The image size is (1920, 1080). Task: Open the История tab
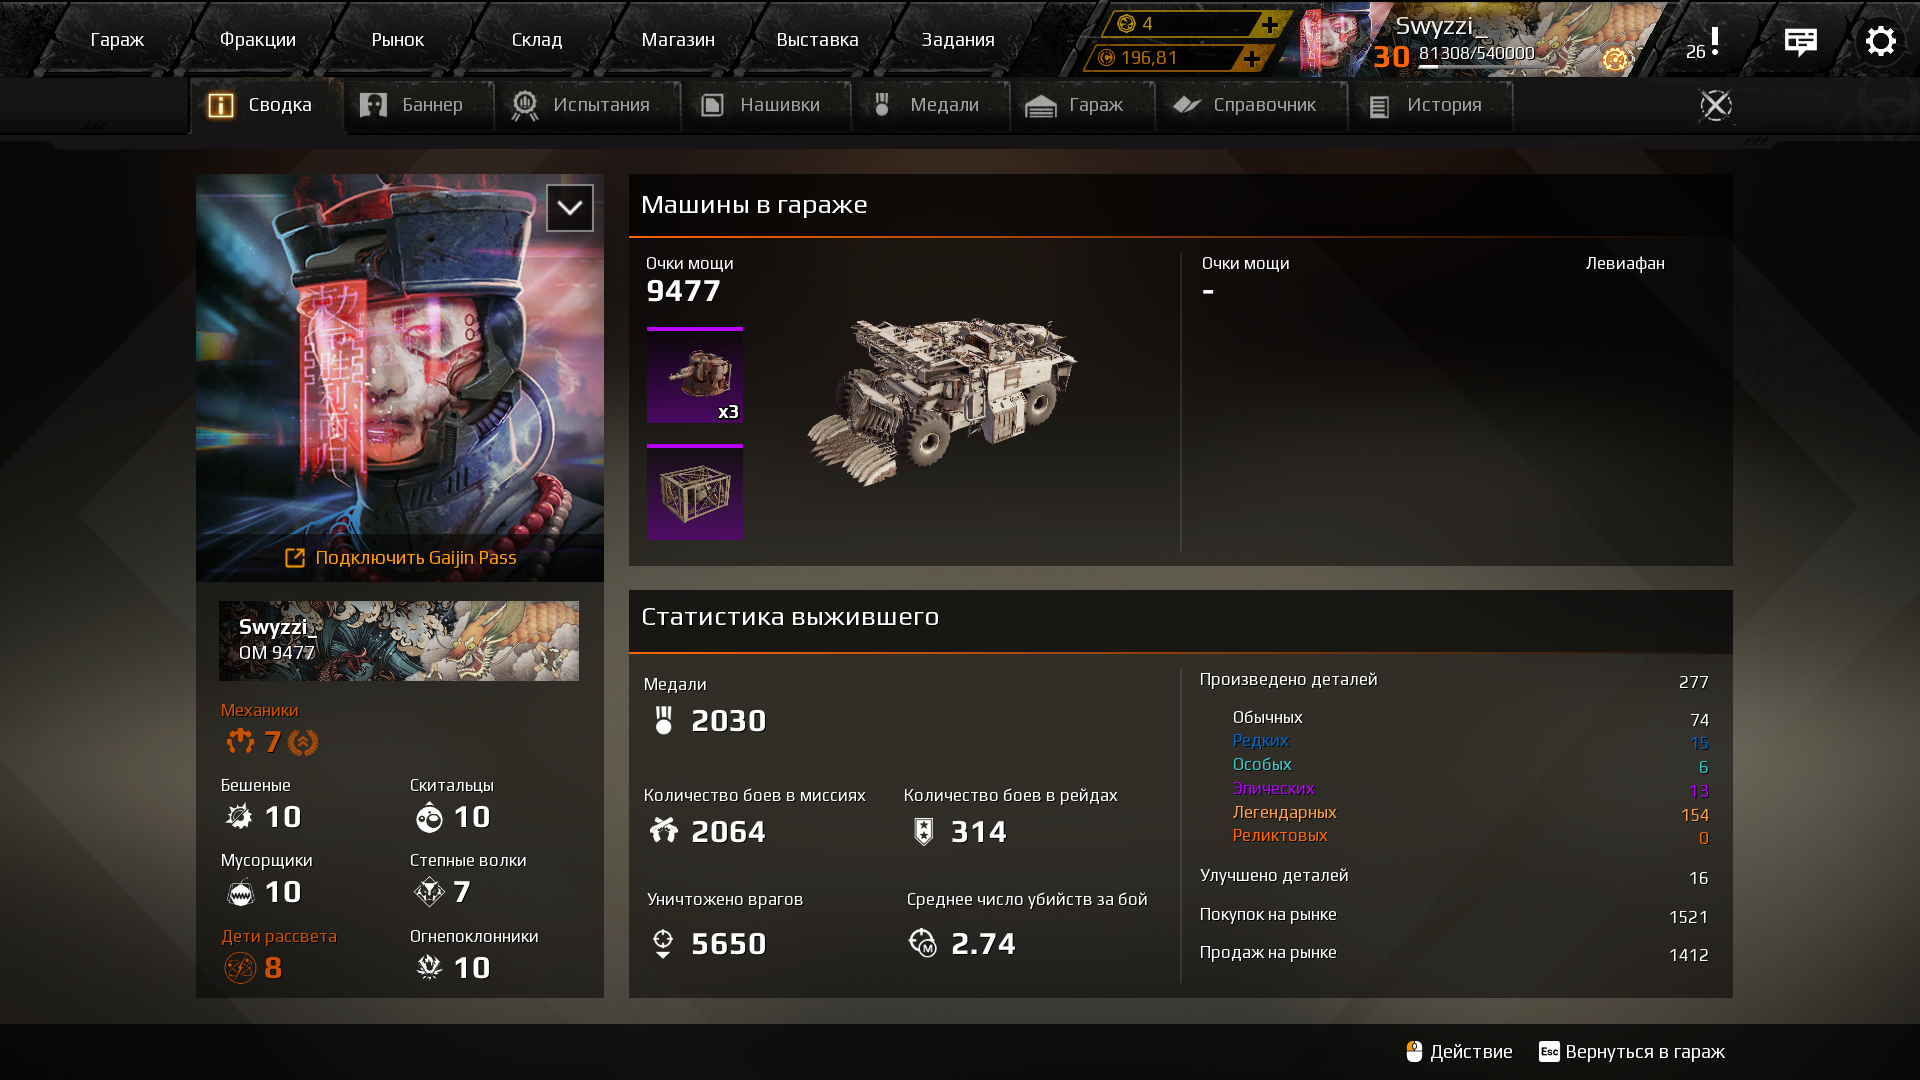(x=1430, y=105)
